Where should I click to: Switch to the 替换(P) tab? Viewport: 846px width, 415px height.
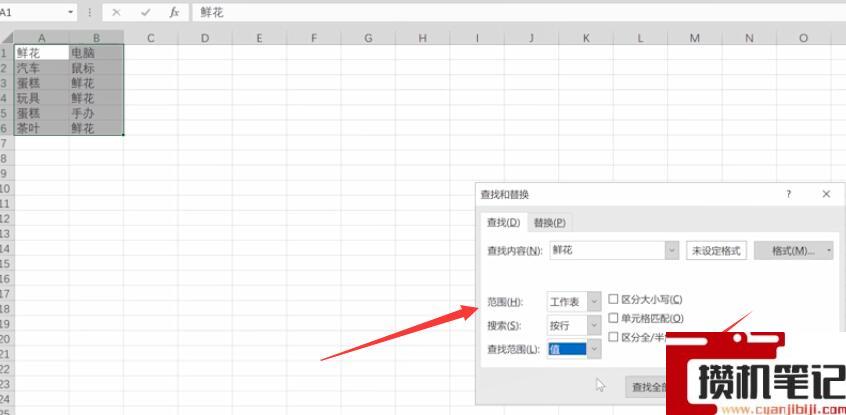[550, 222]
